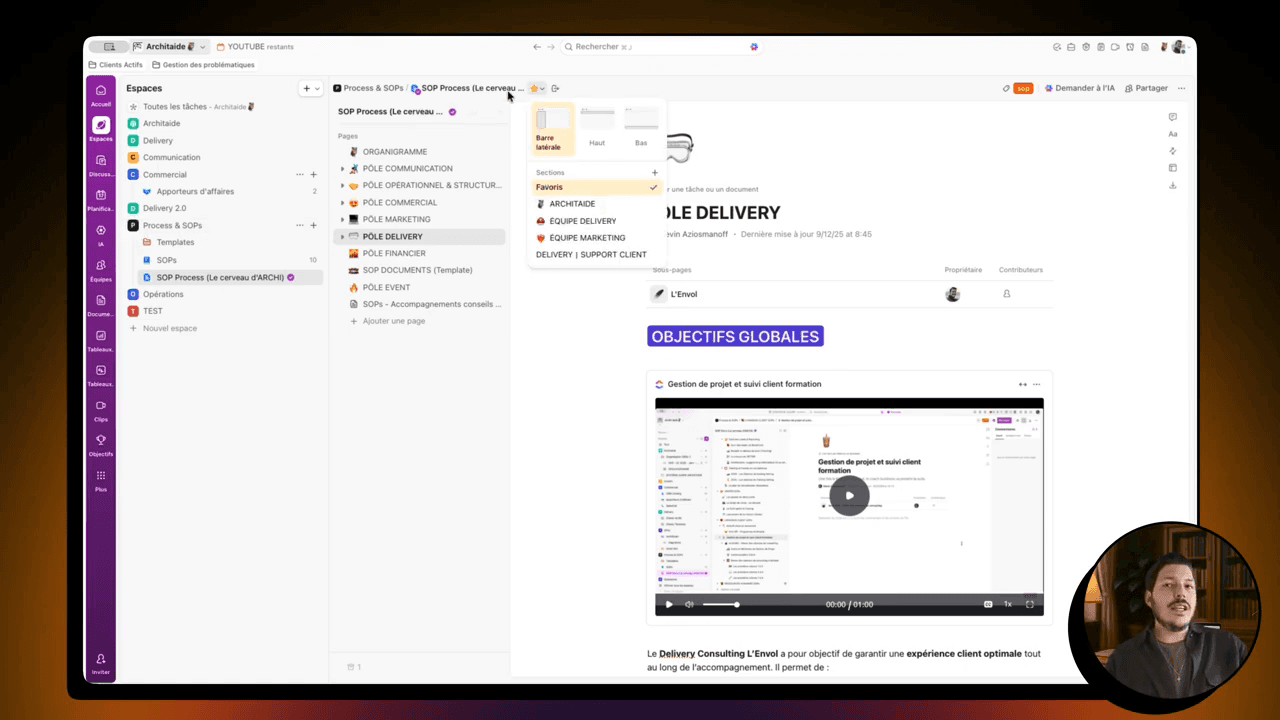
Task: Mute the embedded video audio
Action: coord(689,604)
